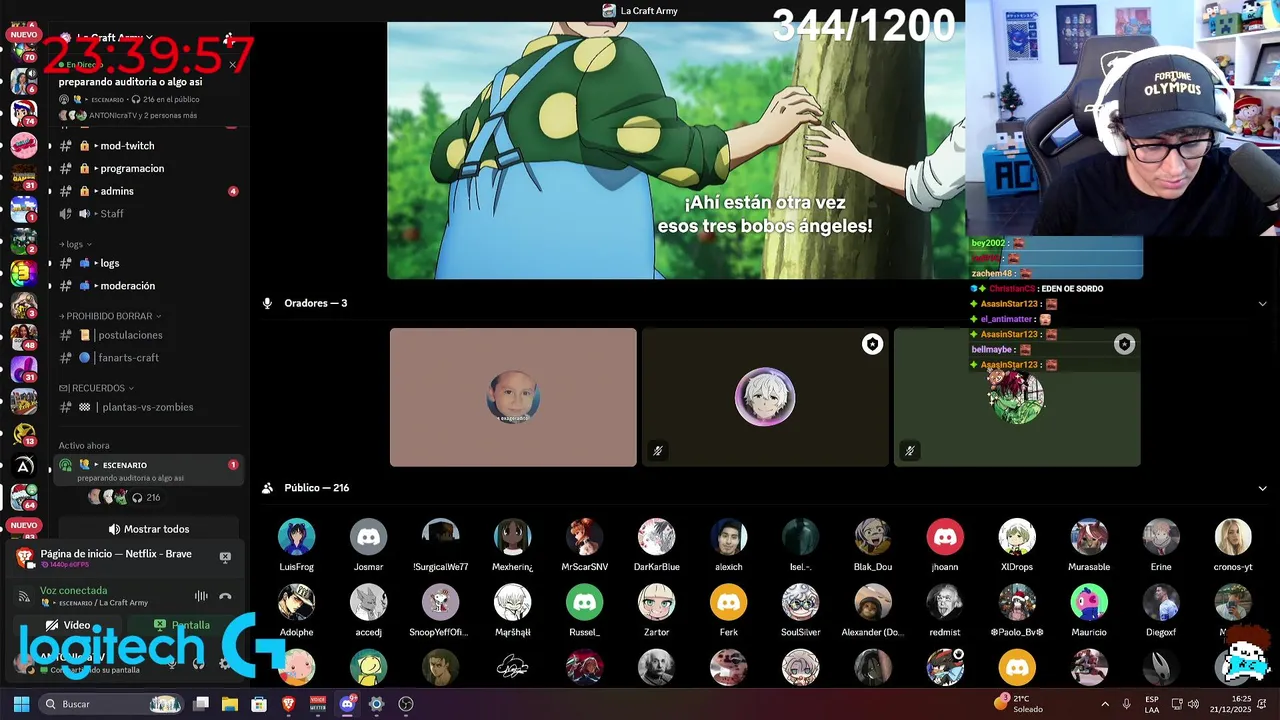The height and width of the screenshot is (720, 1280).
Task: Open alexich's audience avatar
Action: pos(728,537)
